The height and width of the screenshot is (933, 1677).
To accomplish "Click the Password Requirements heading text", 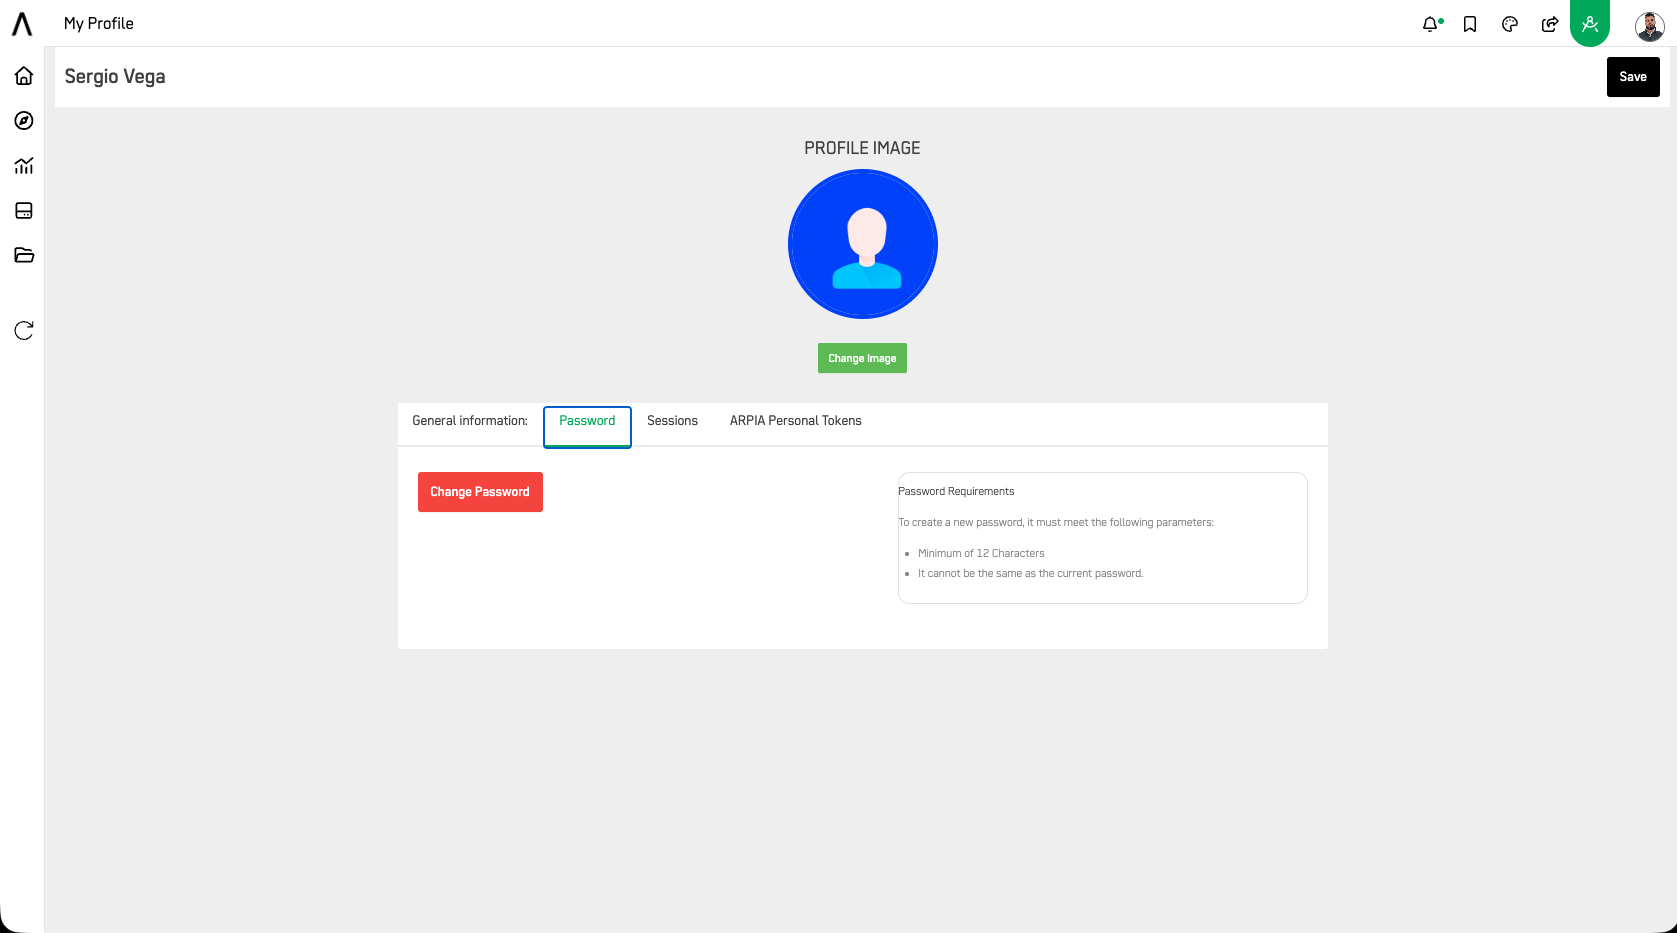I will [956, 491].
